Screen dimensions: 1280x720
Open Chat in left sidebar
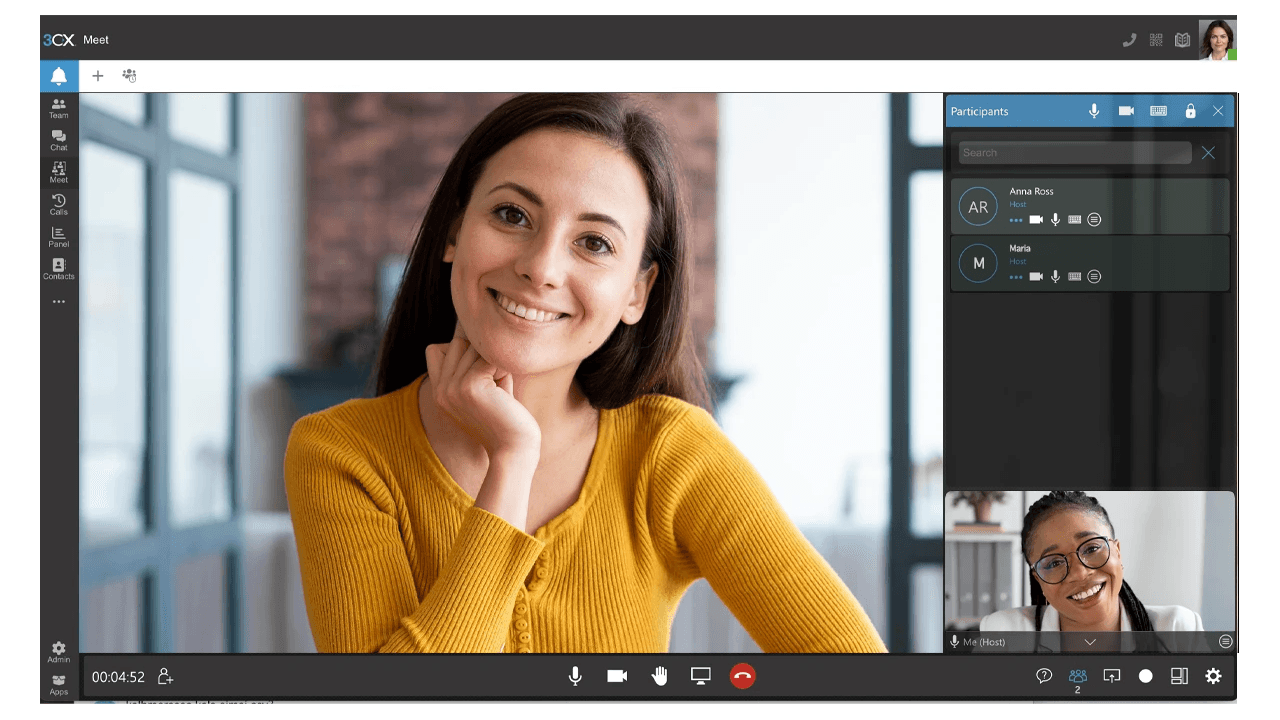(59, 140)
